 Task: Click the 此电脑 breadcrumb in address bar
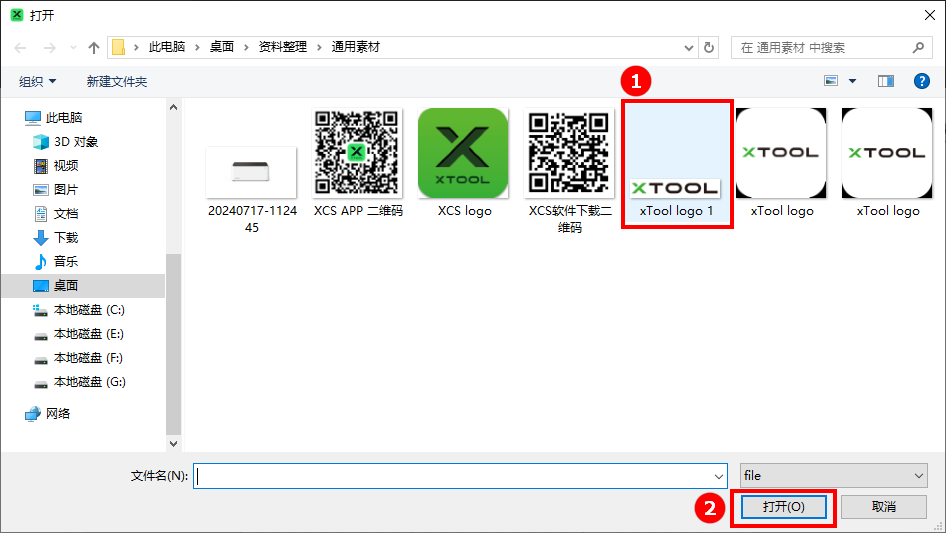[x=167, y=47]
